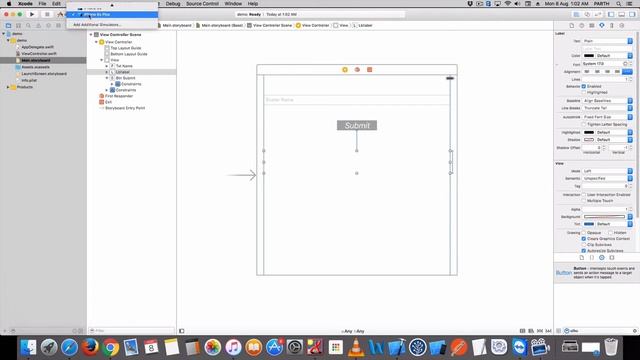
Task: Select the Attributes inspector icon
Action: tap(602, 25)
